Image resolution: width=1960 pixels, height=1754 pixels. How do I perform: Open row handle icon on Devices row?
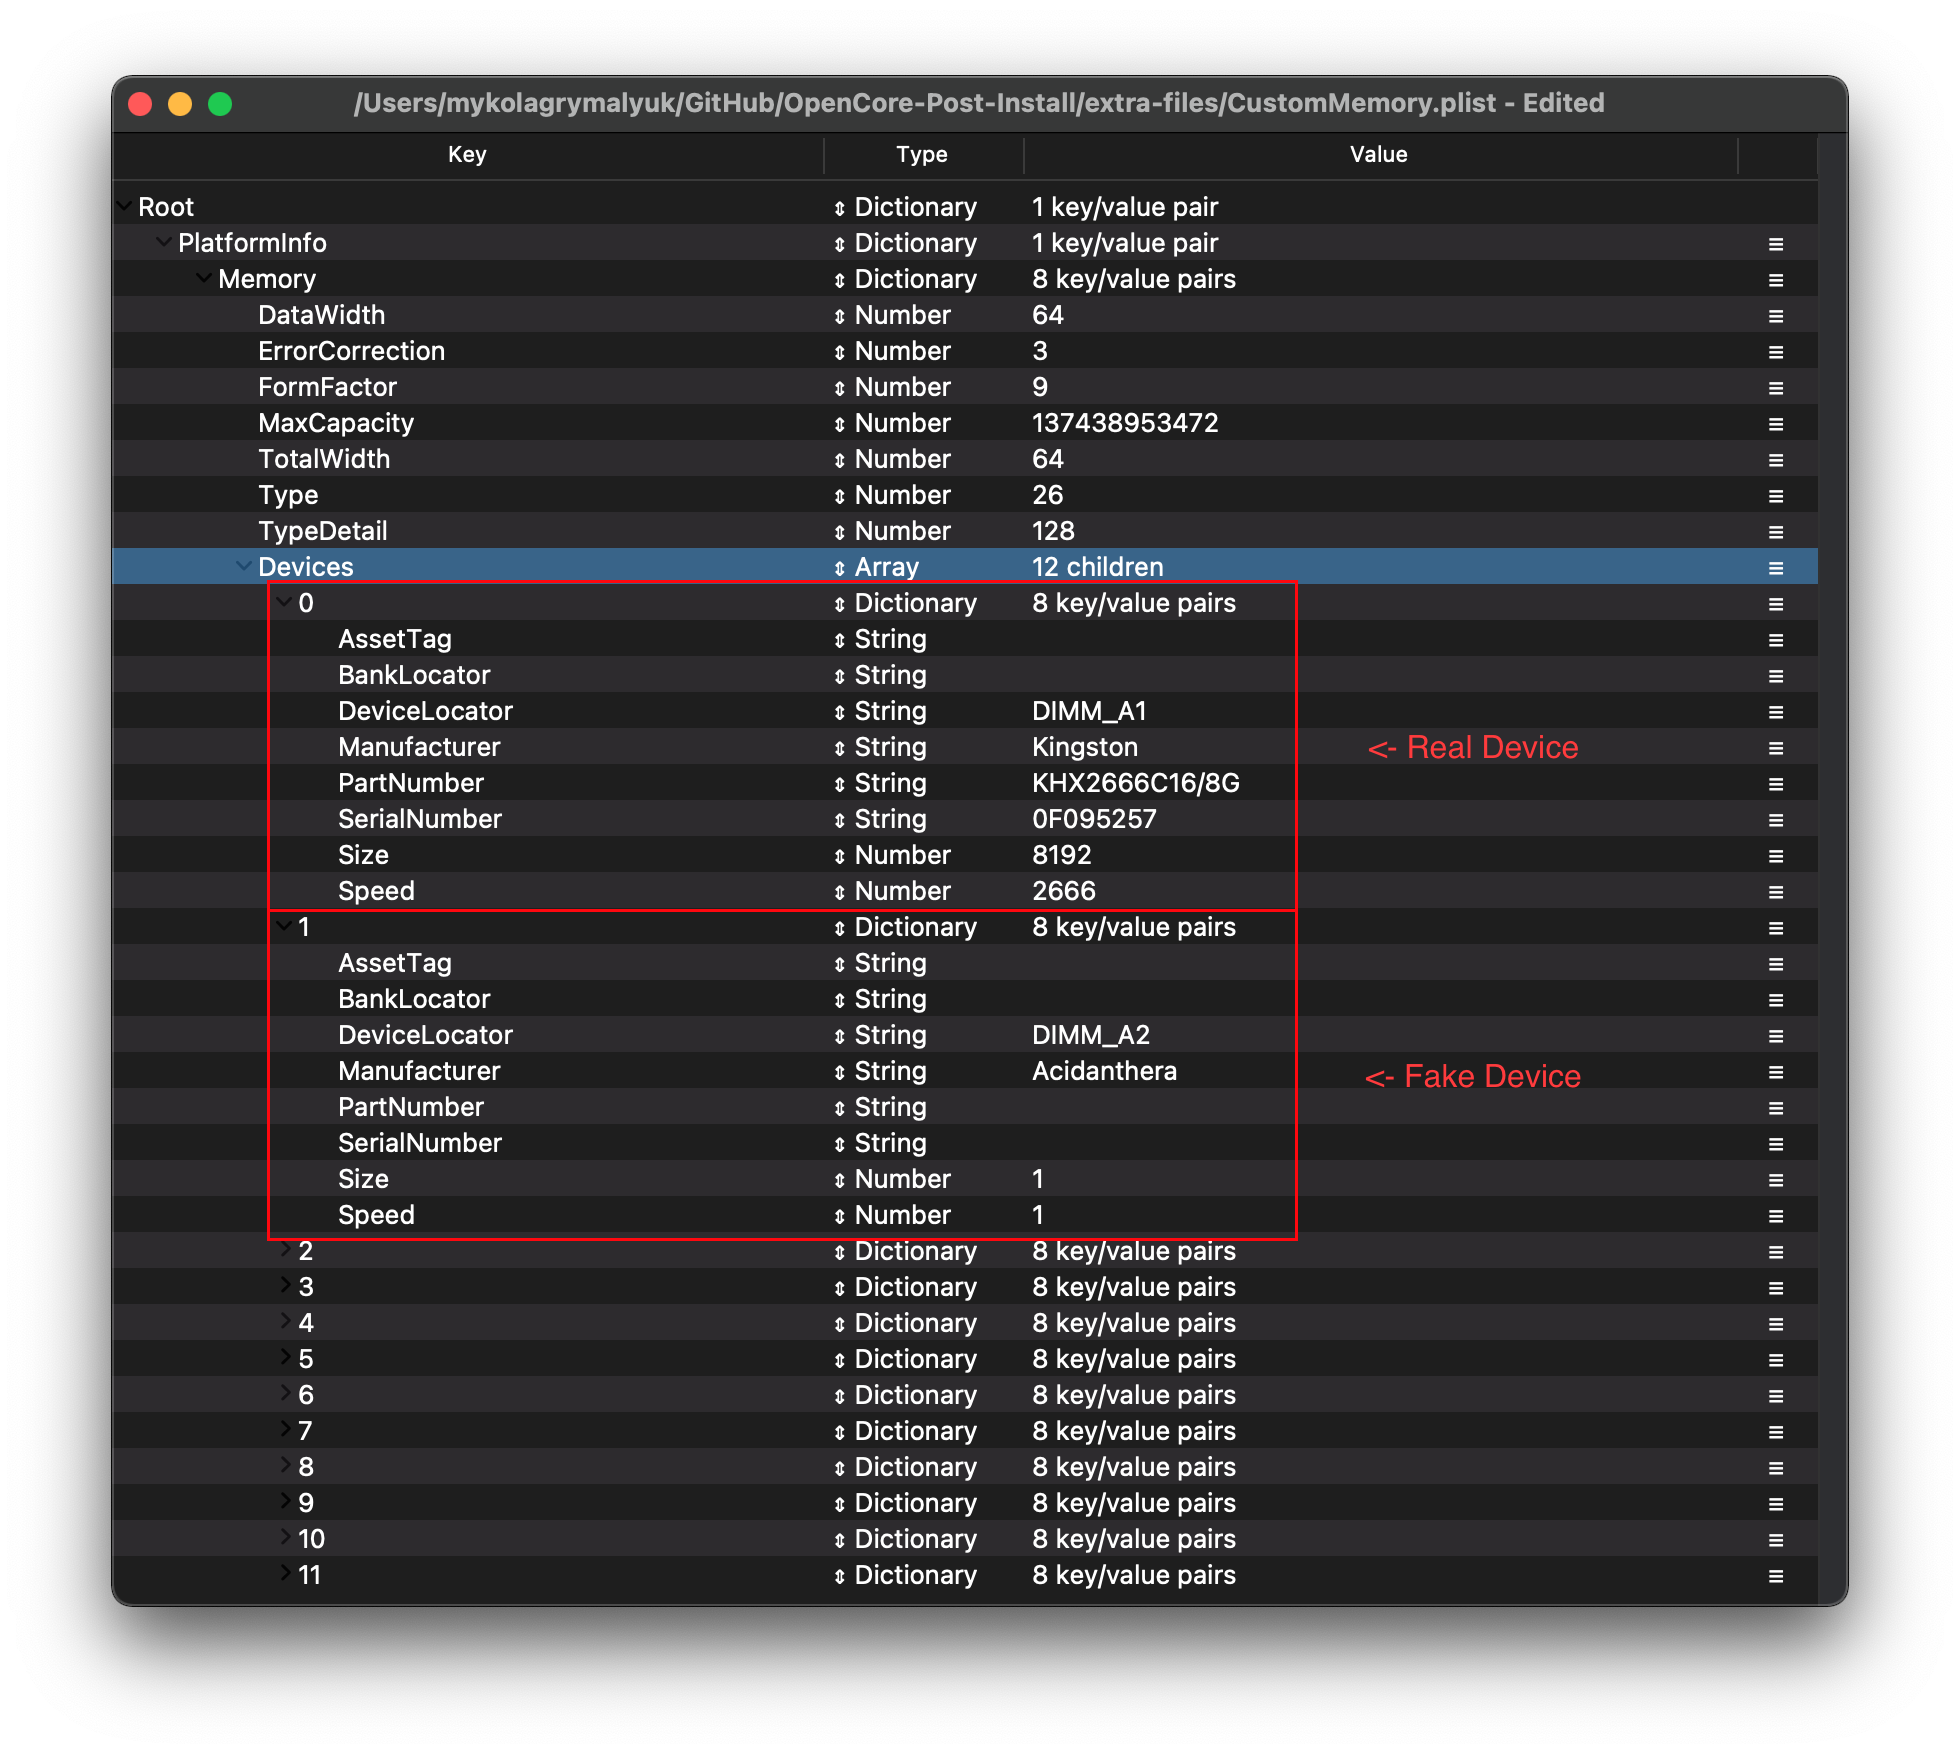pyautogui.click(x=1775, y=568)
